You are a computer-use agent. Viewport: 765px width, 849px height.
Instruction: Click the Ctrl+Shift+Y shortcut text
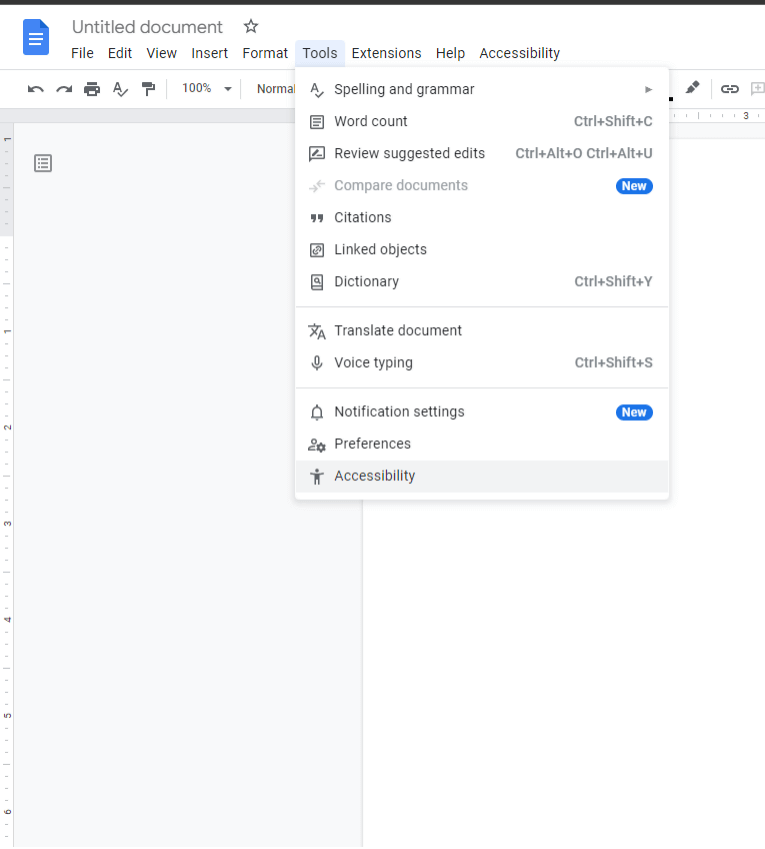[x=613, y=282]
